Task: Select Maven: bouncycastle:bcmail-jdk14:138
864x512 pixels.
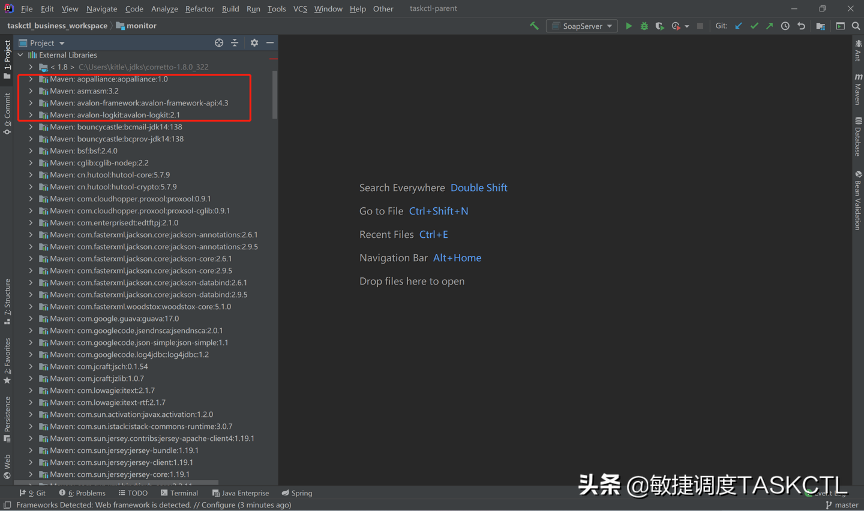Action: coord(116,127)
